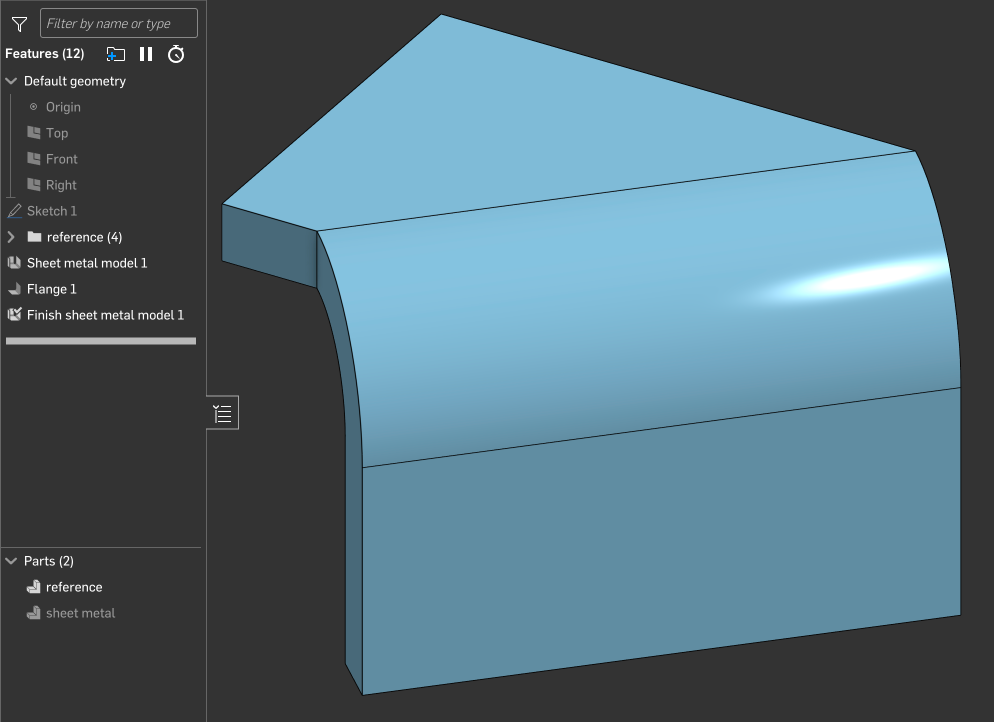Click the Features (12) header label
Image resolution: width=994 pixels, height=722 pixels.
tap(44, 54)
